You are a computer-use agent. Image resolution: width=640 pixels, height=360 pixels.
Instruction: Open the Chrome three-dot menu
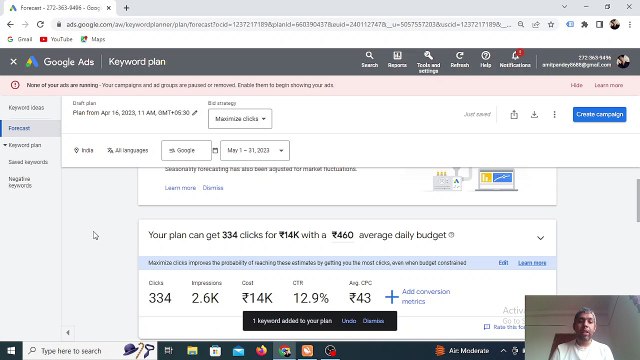pos(630,24)
